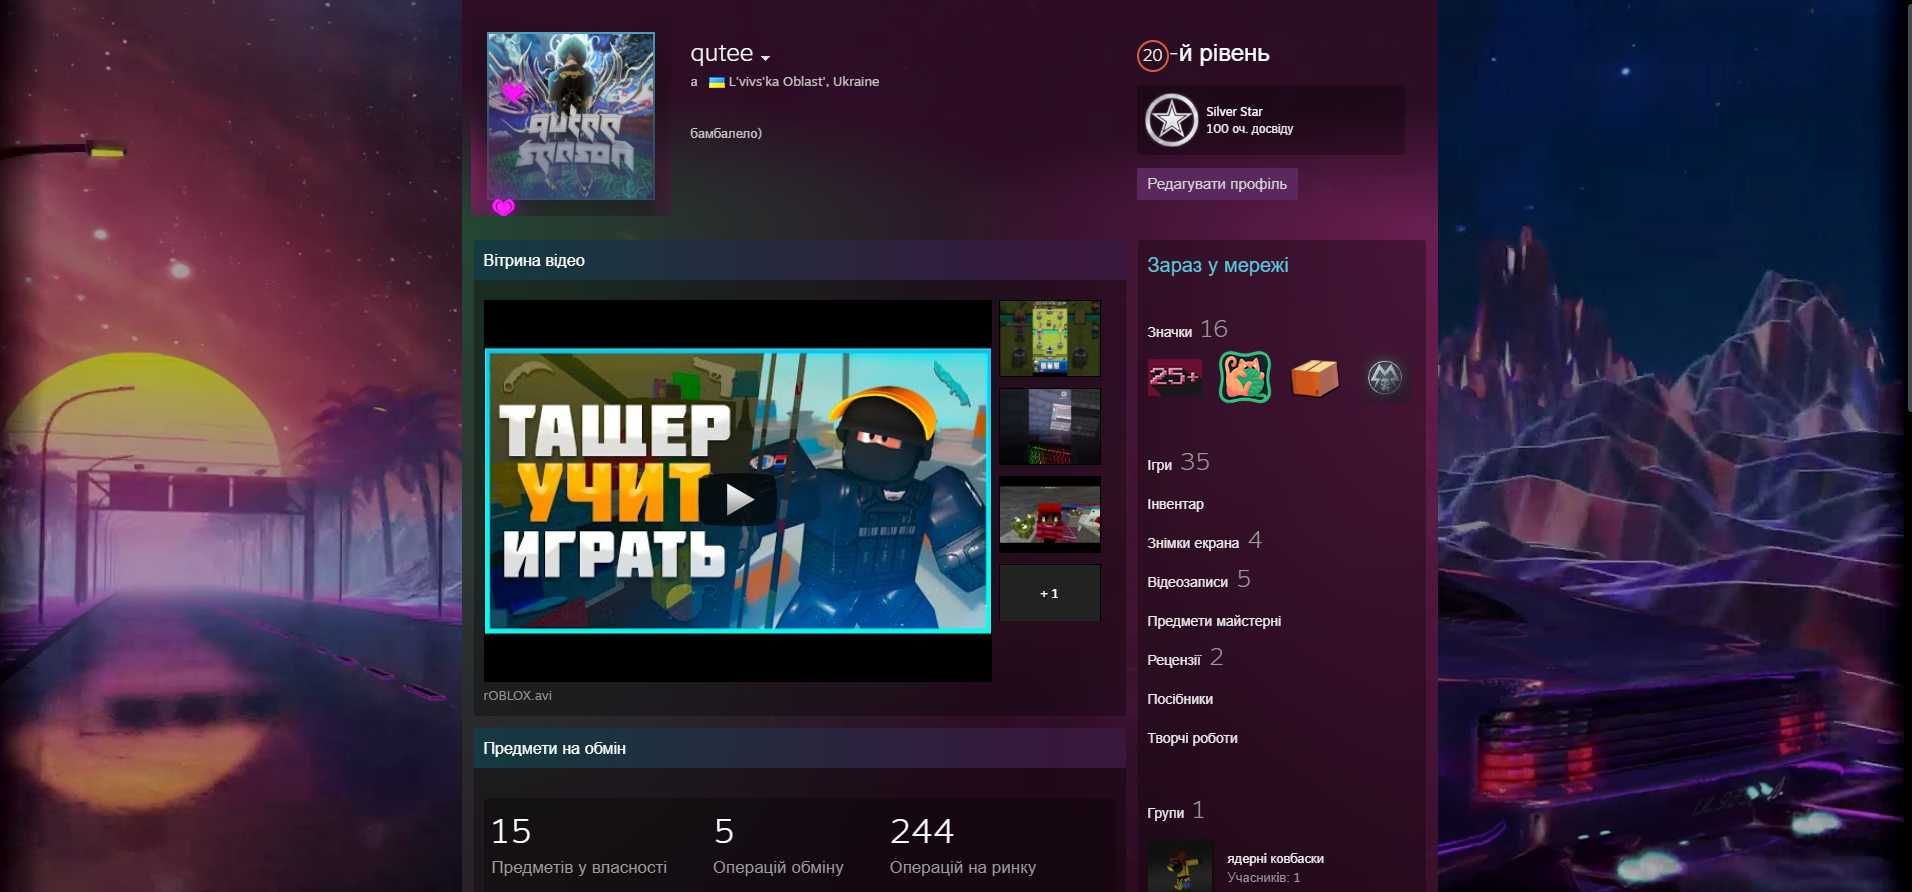
Task: Open the Інвентар link
Action: tap(1175, 504)
